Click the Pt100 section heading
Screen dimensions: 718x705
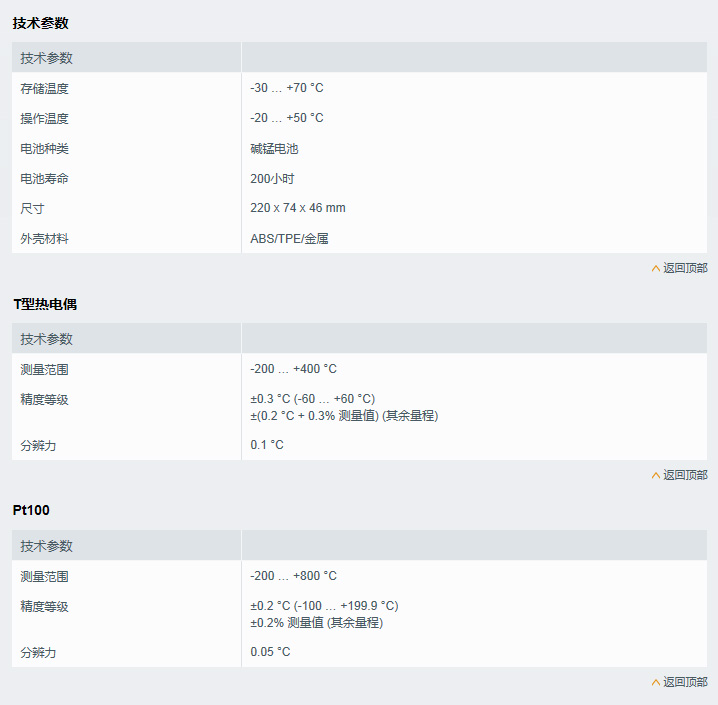[x=31, y=510]
